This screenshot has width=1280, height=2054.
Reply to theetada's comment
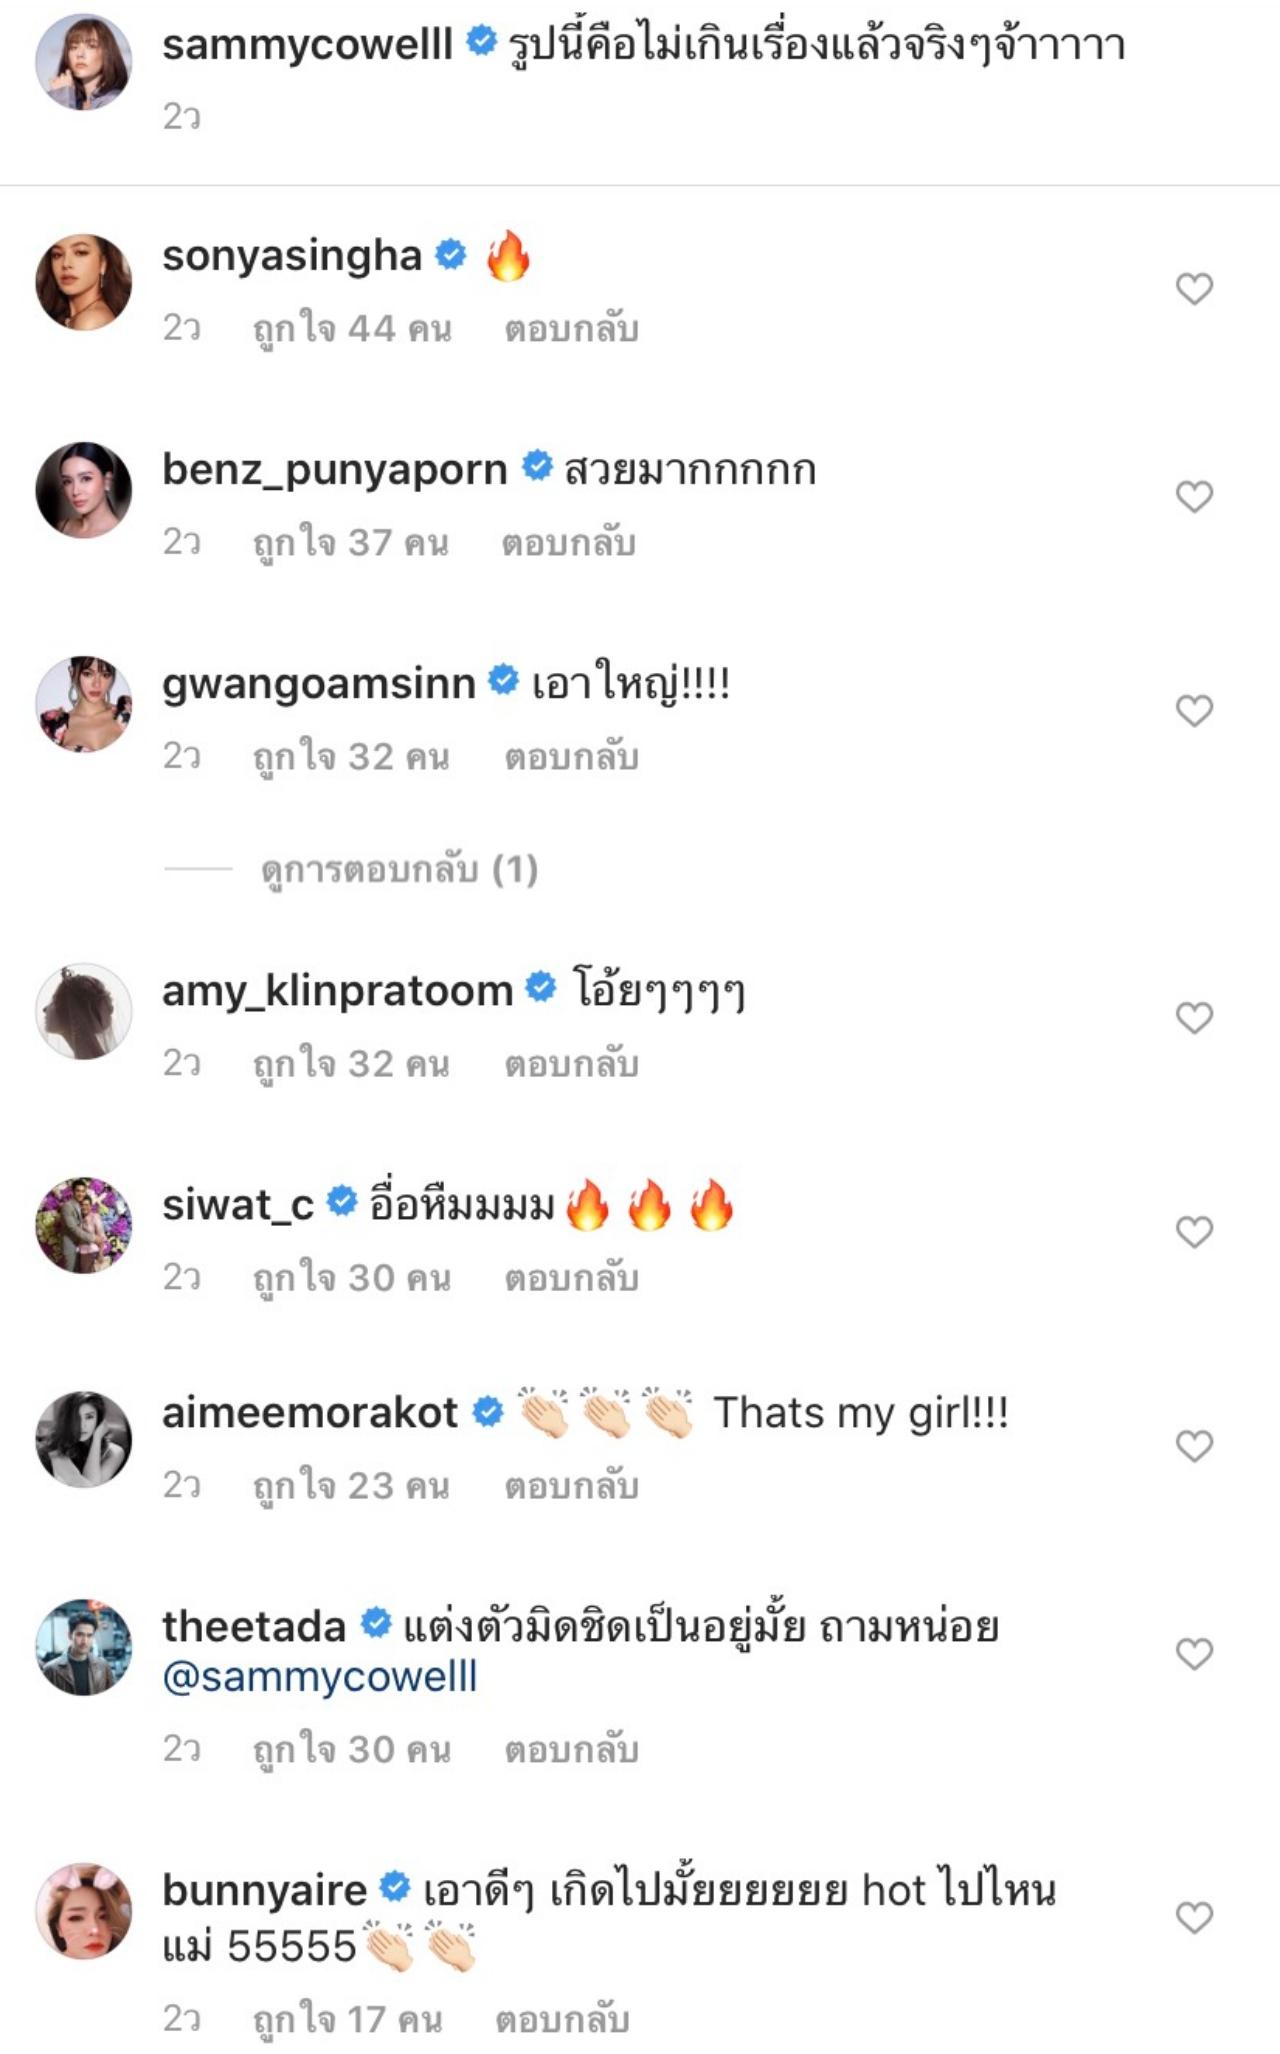pos(571,1750)
